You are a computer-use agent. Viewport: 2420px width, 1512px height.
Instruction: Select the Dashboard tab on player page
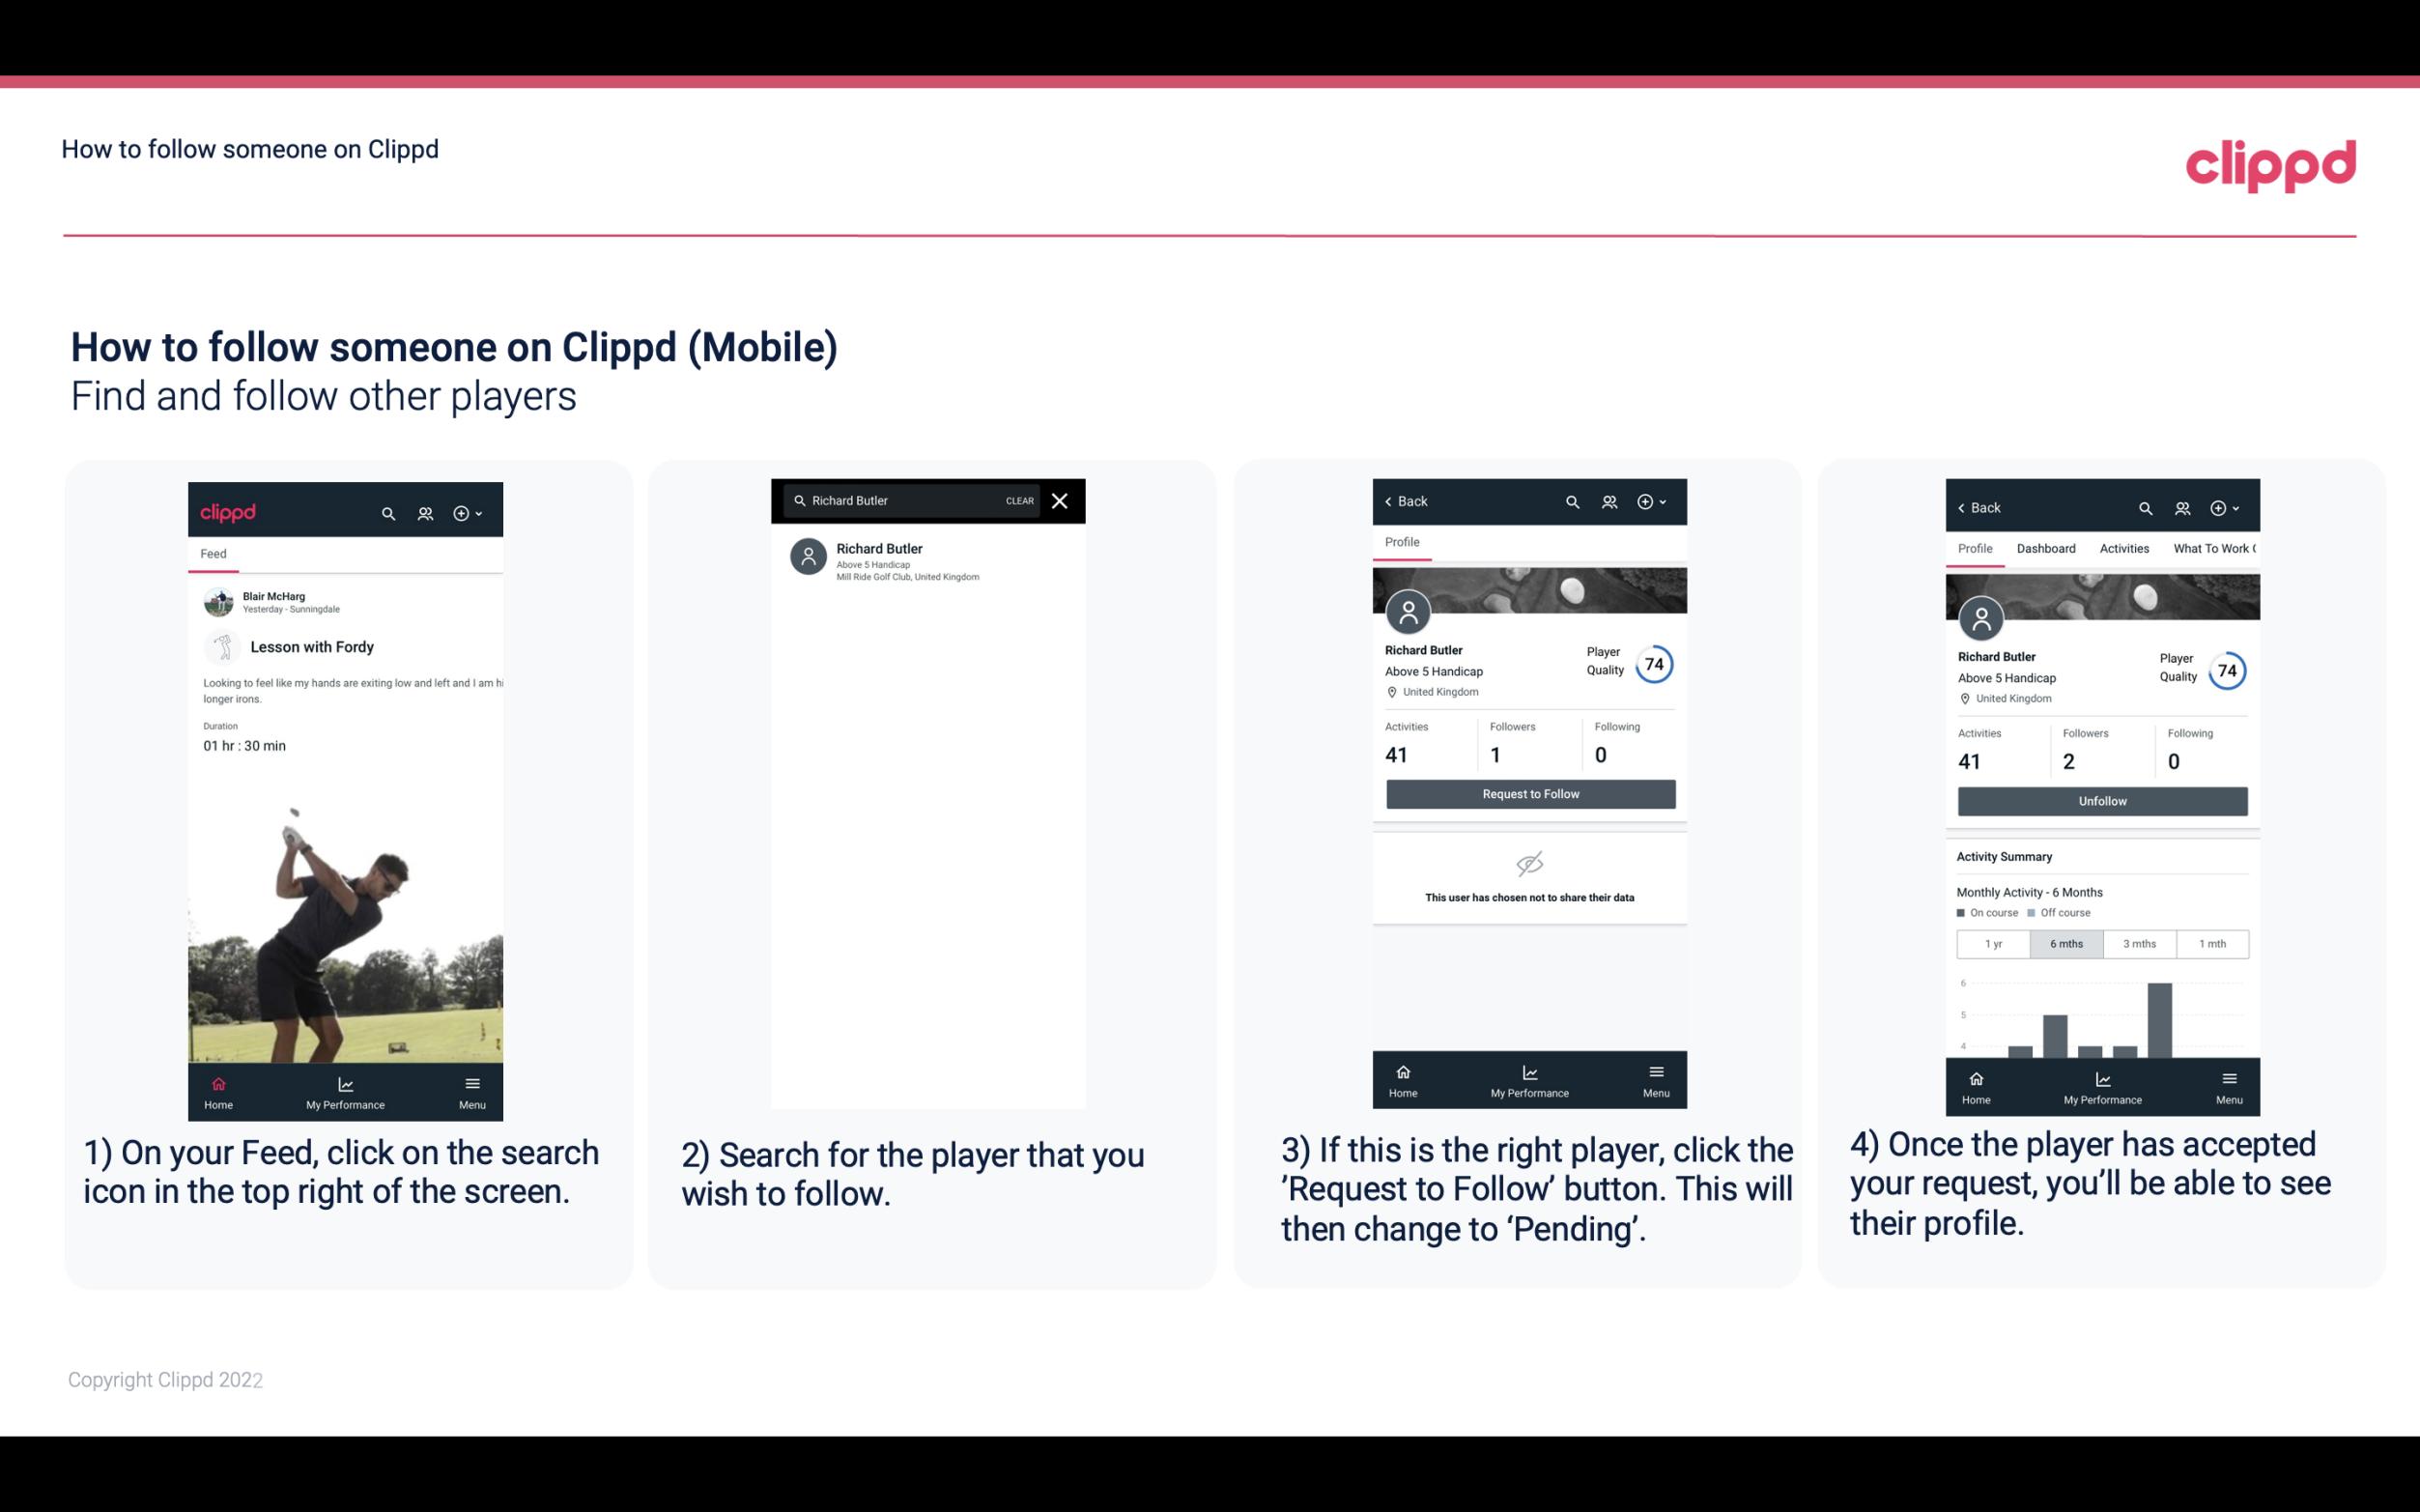pyautogui.click(x=2047, y=549)
